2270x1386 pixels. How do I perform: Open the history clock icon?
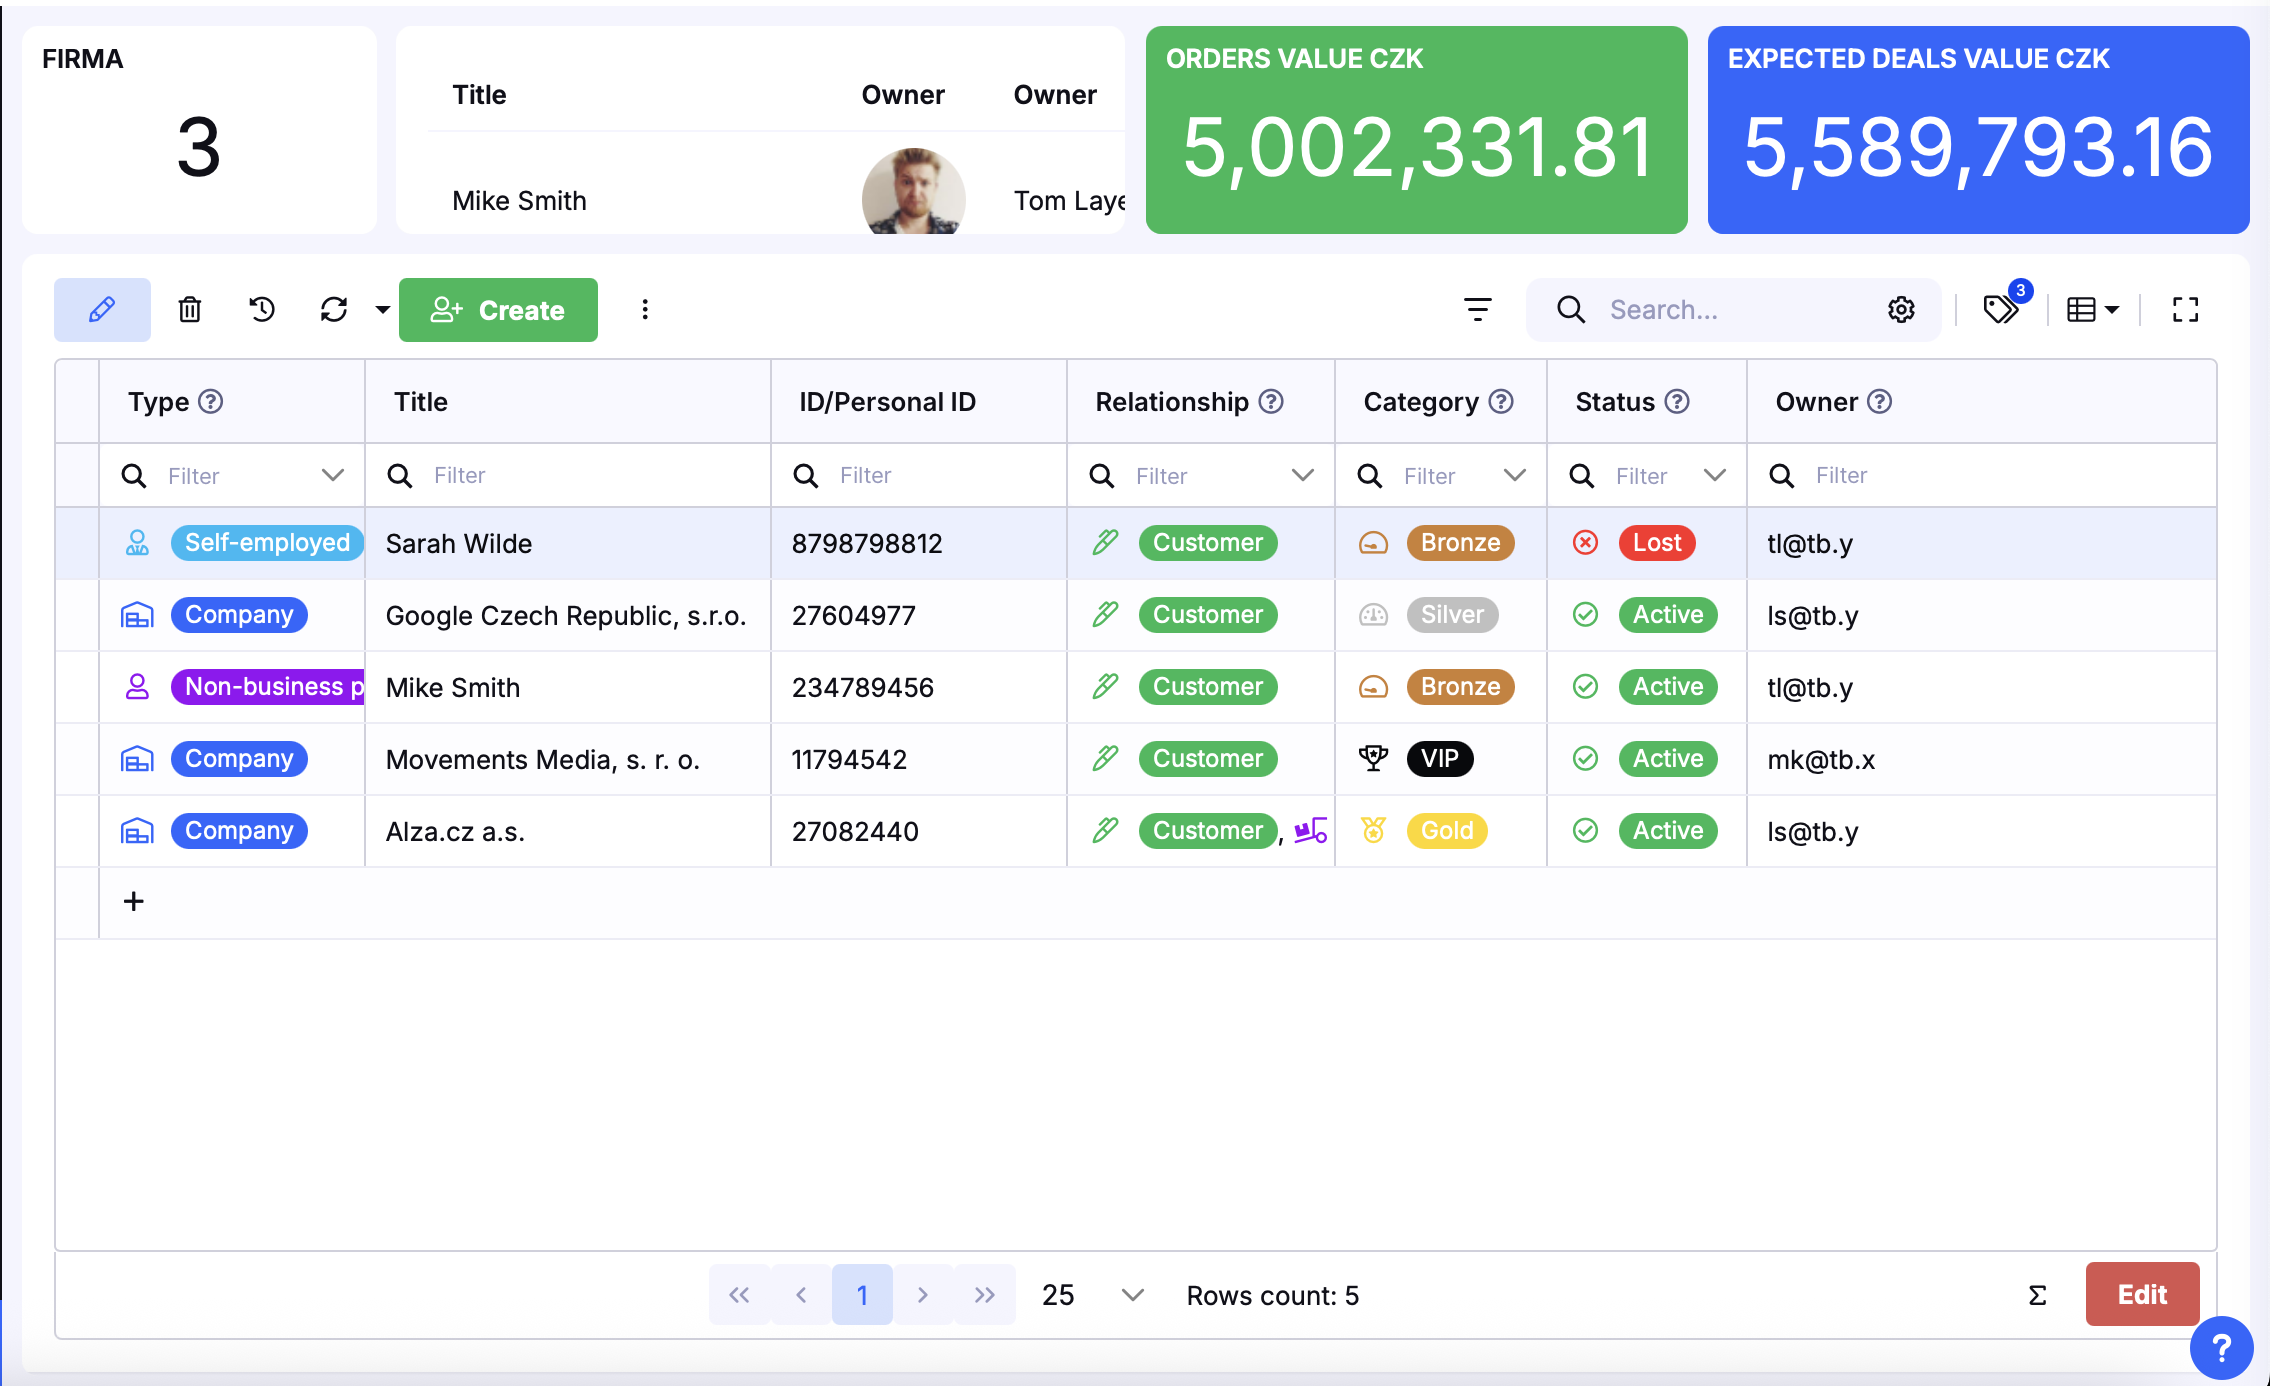[x=262, y=310]
